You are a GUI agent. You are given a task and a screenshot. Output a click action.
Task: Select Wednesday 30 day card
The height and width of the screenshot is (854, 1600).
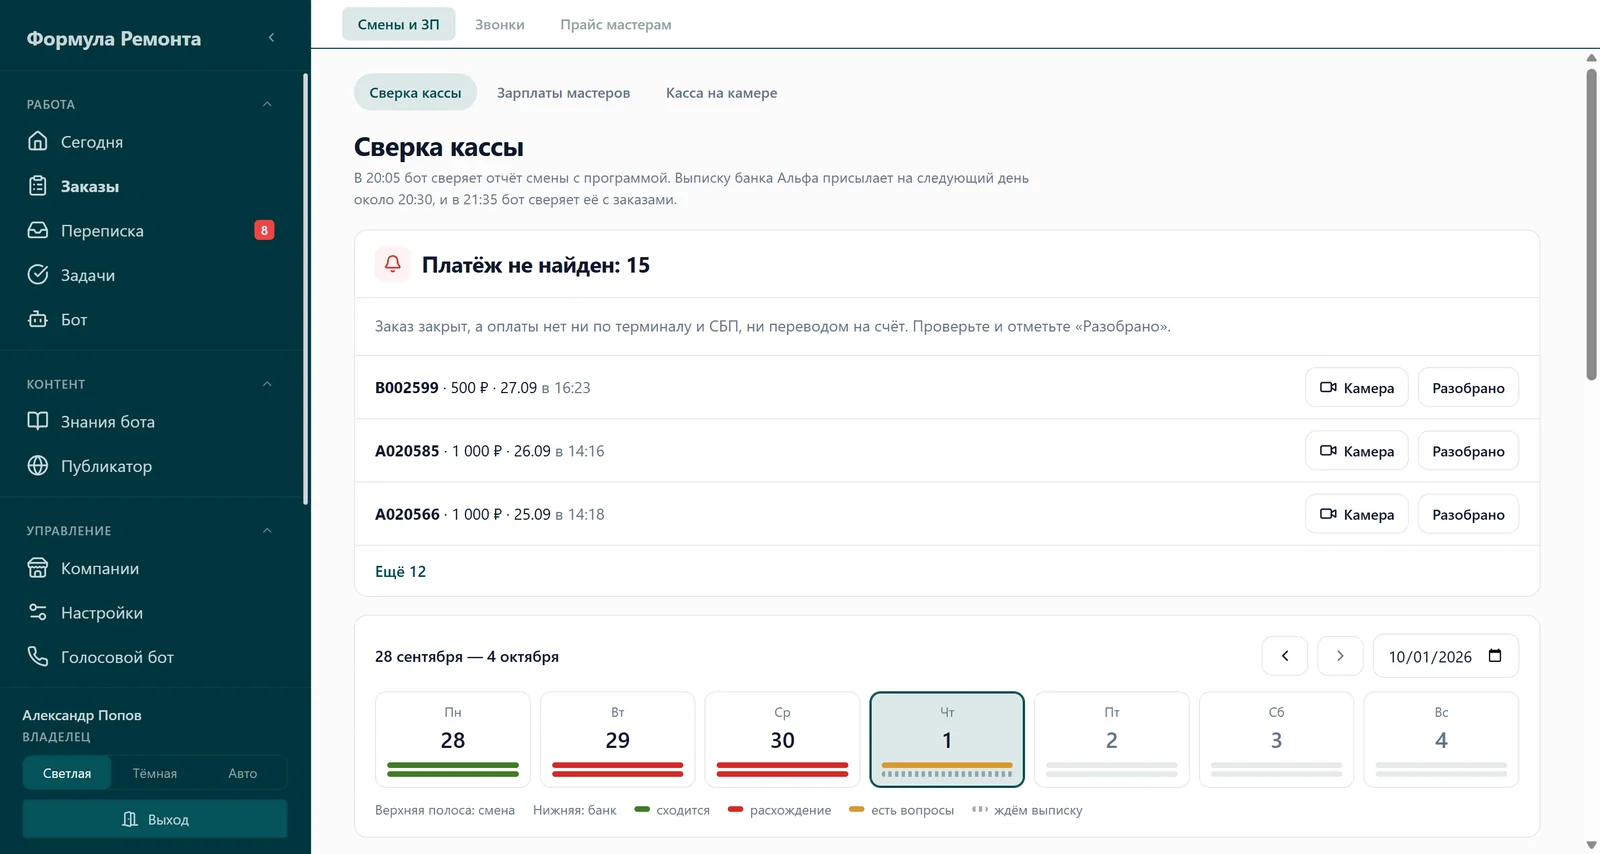(x=782, y=739)
